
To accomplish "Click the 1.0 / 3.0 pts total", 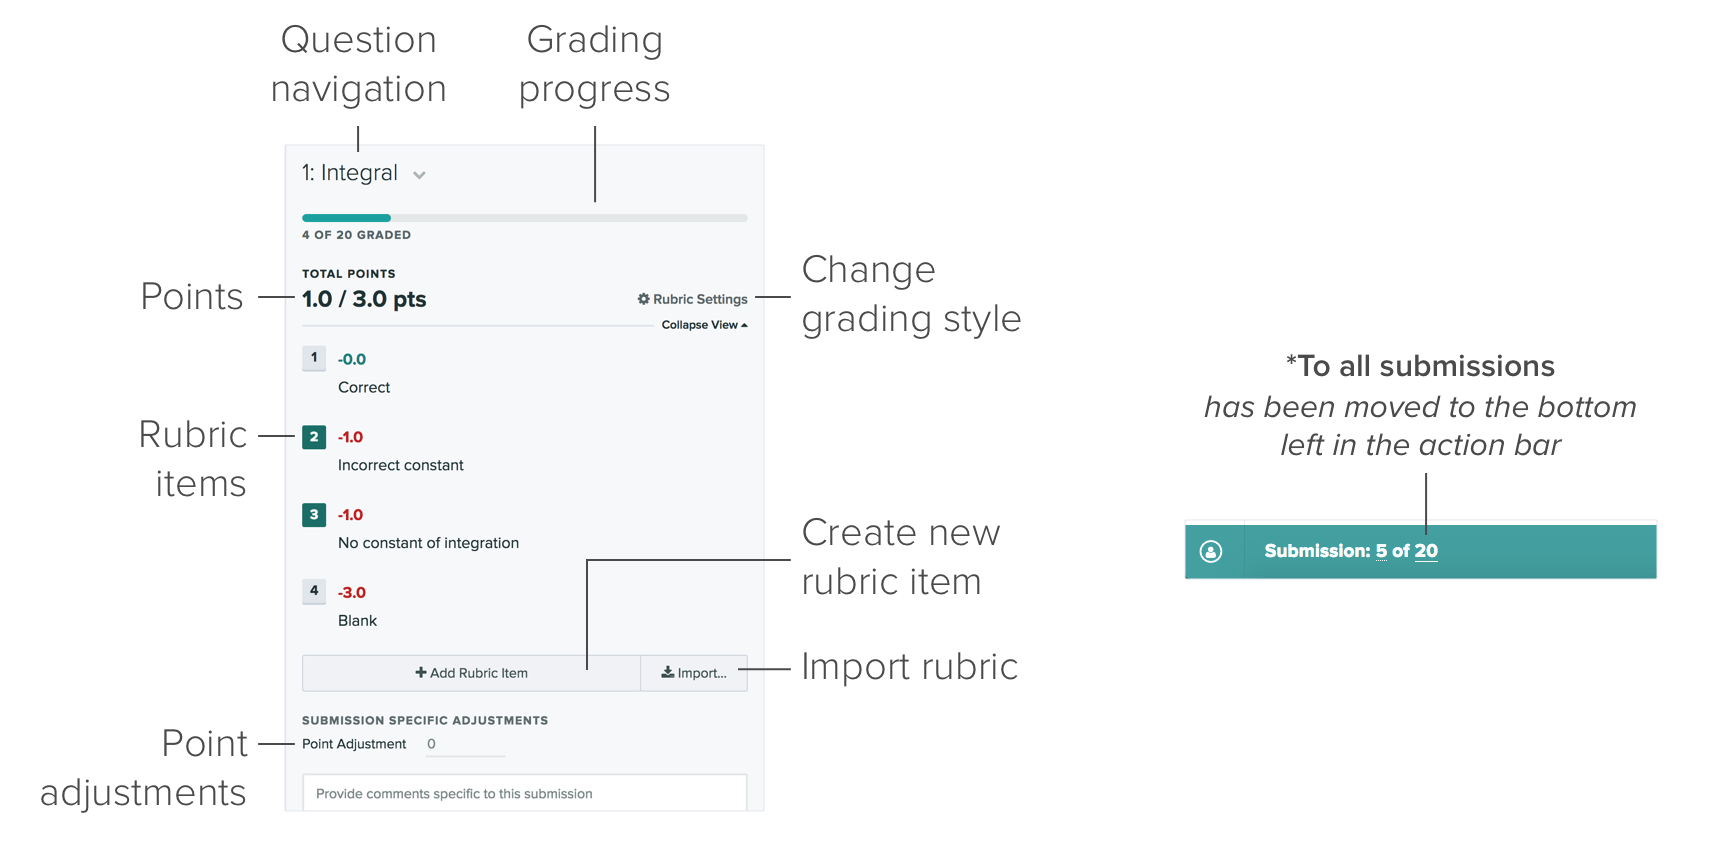I will point(364,299).
